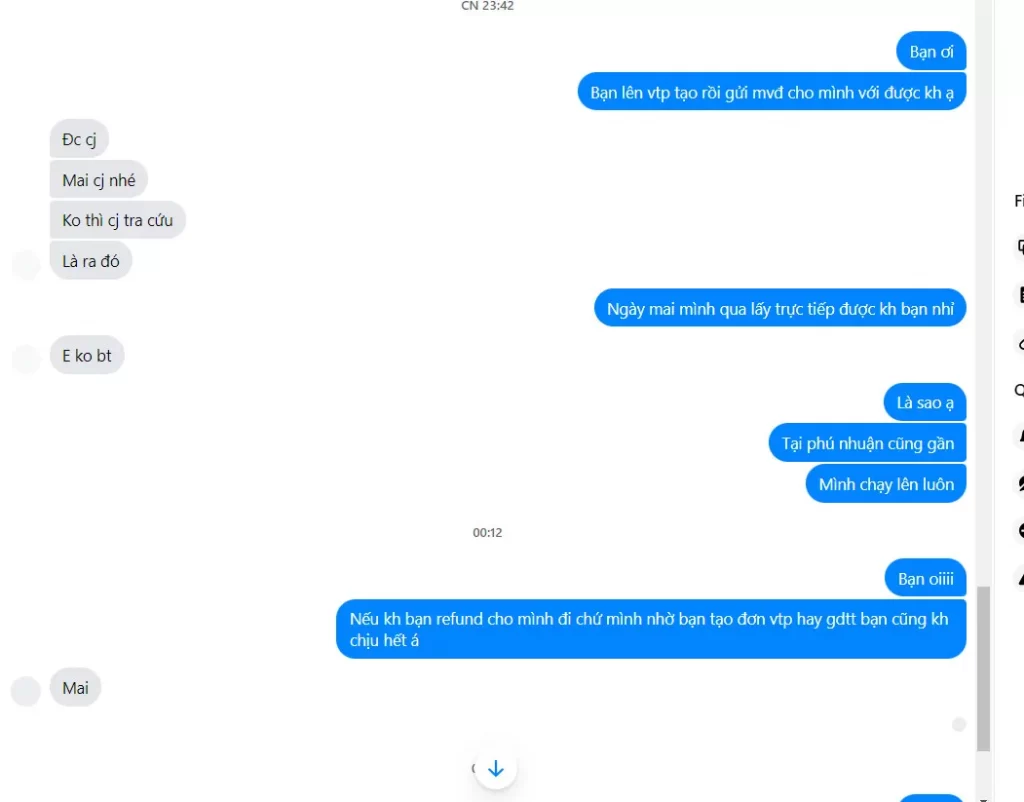Open sender avatar beside "Là ra đó"
The image size is (1024, 802).
point(26,265)
